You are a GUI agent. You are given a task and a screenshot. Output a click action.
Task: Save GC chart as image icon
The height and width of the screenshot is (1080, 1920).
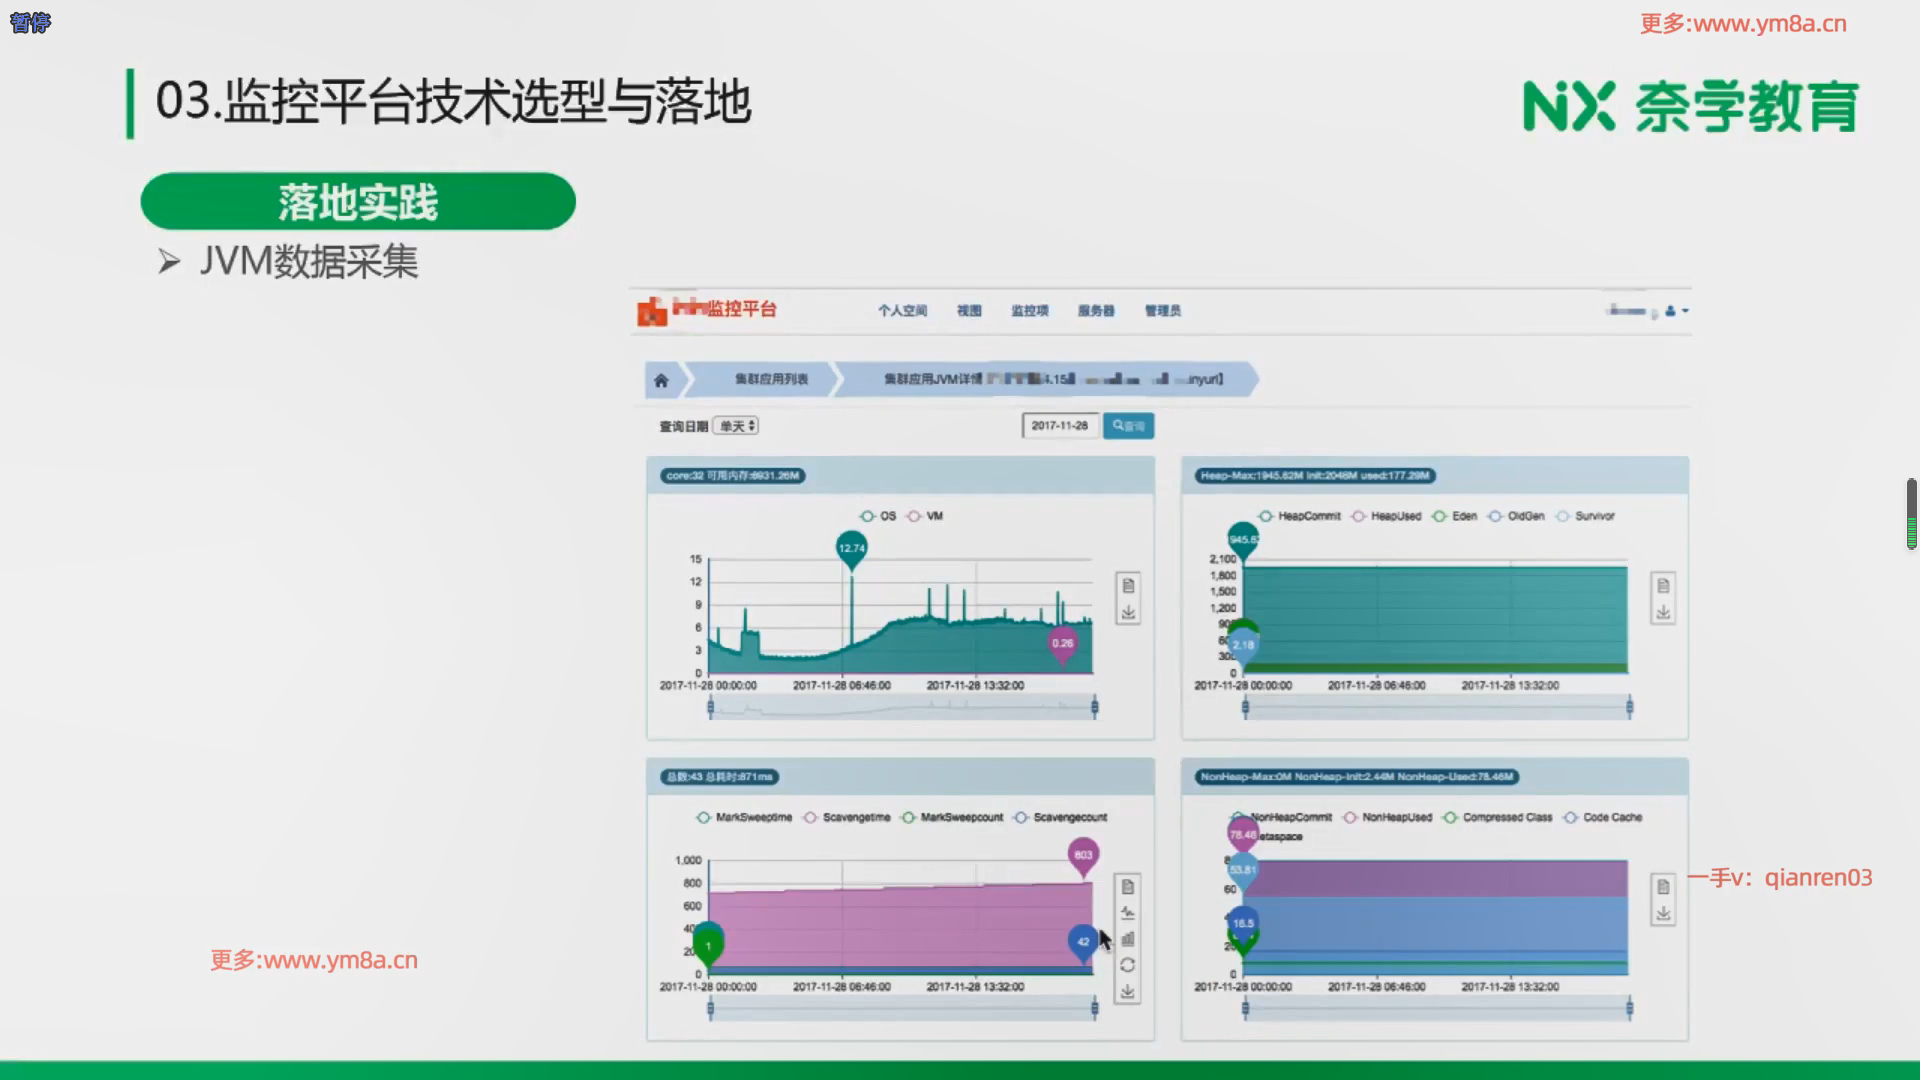click(x=1128, y=992)
